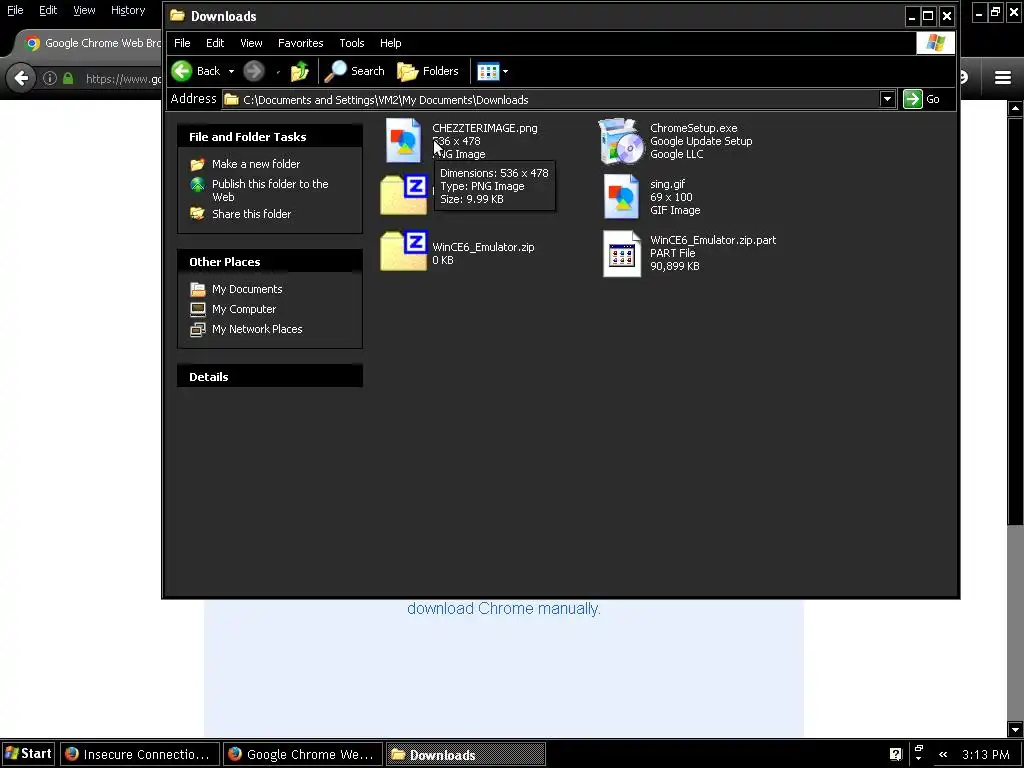Go to My Network Places
This screenshot has width=1024, height=768.
(x=257, y=329)
